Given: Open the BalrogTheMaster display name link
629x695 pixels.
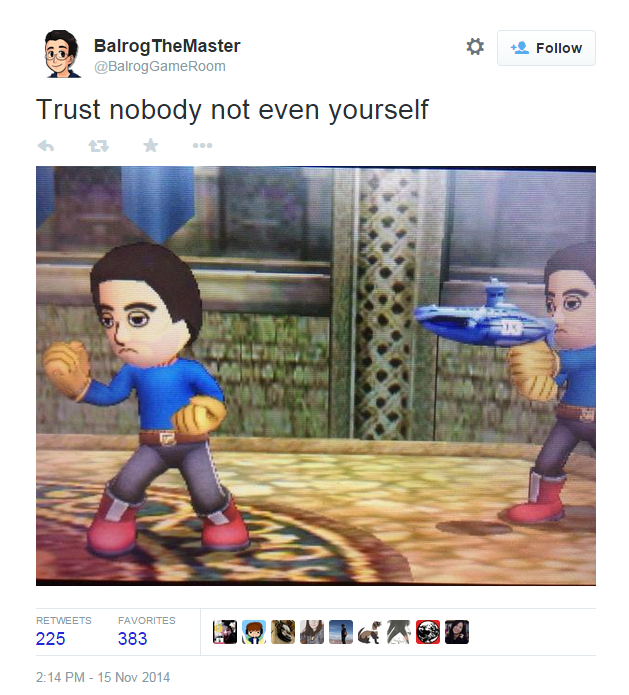Looking at the screenshot, I should coord(167,46).
